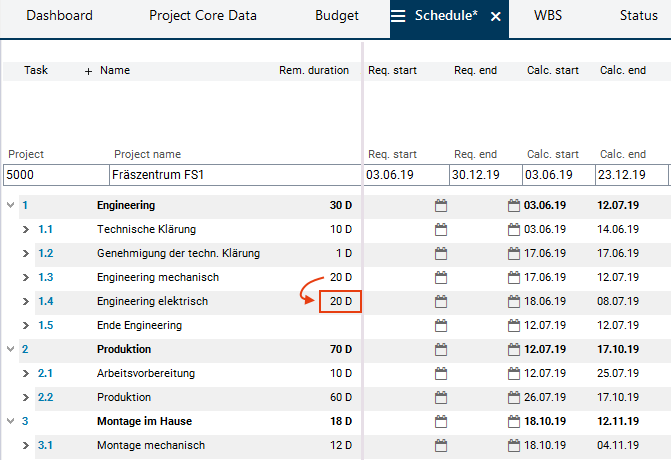This screenshot has width=671, height=460.
Task: Open Req. start calendar for Technische Klärung
Action: pos(441,229)
